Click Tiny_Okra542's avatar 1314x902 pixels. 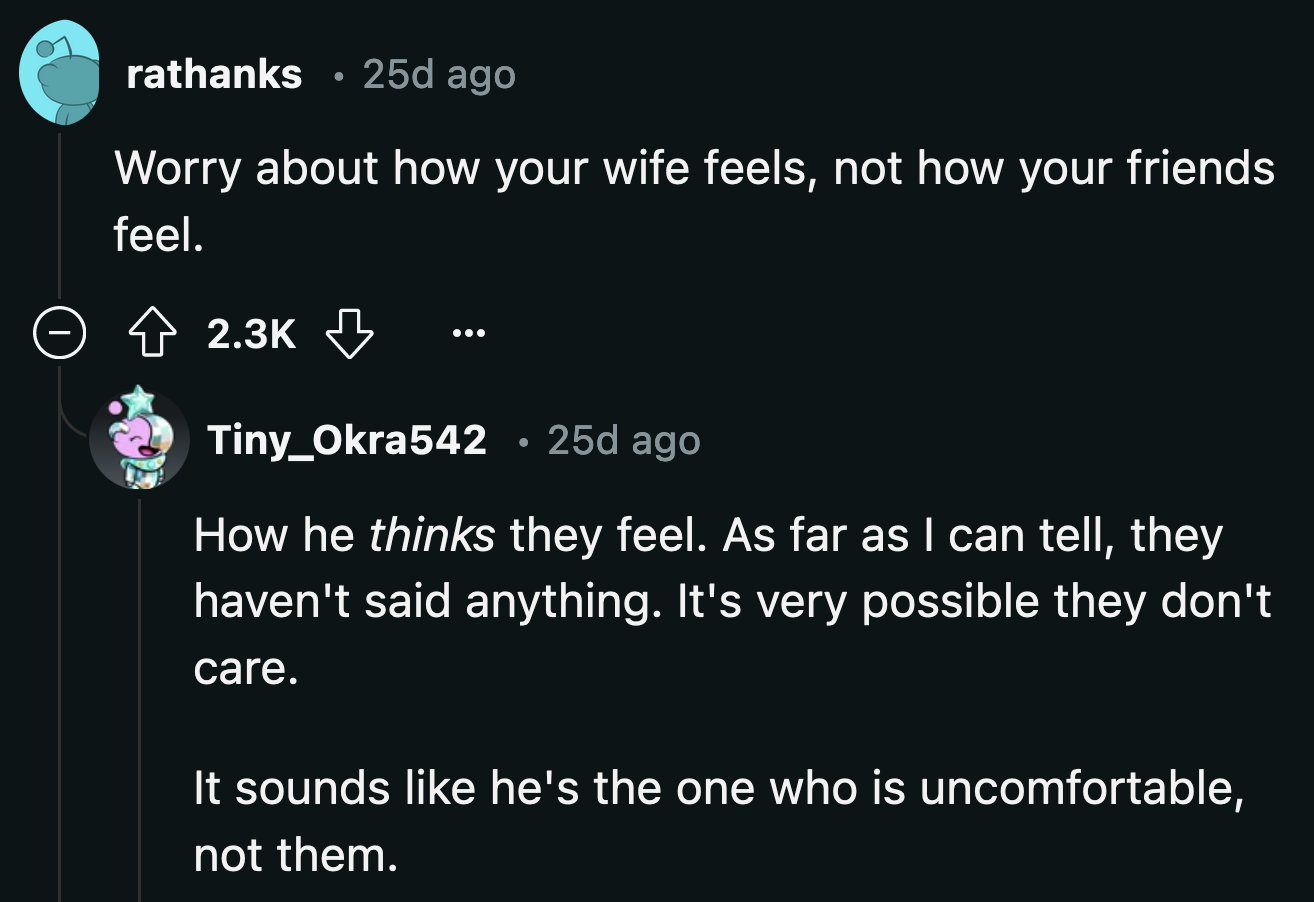pyautogui.click(x=140, y=440)
